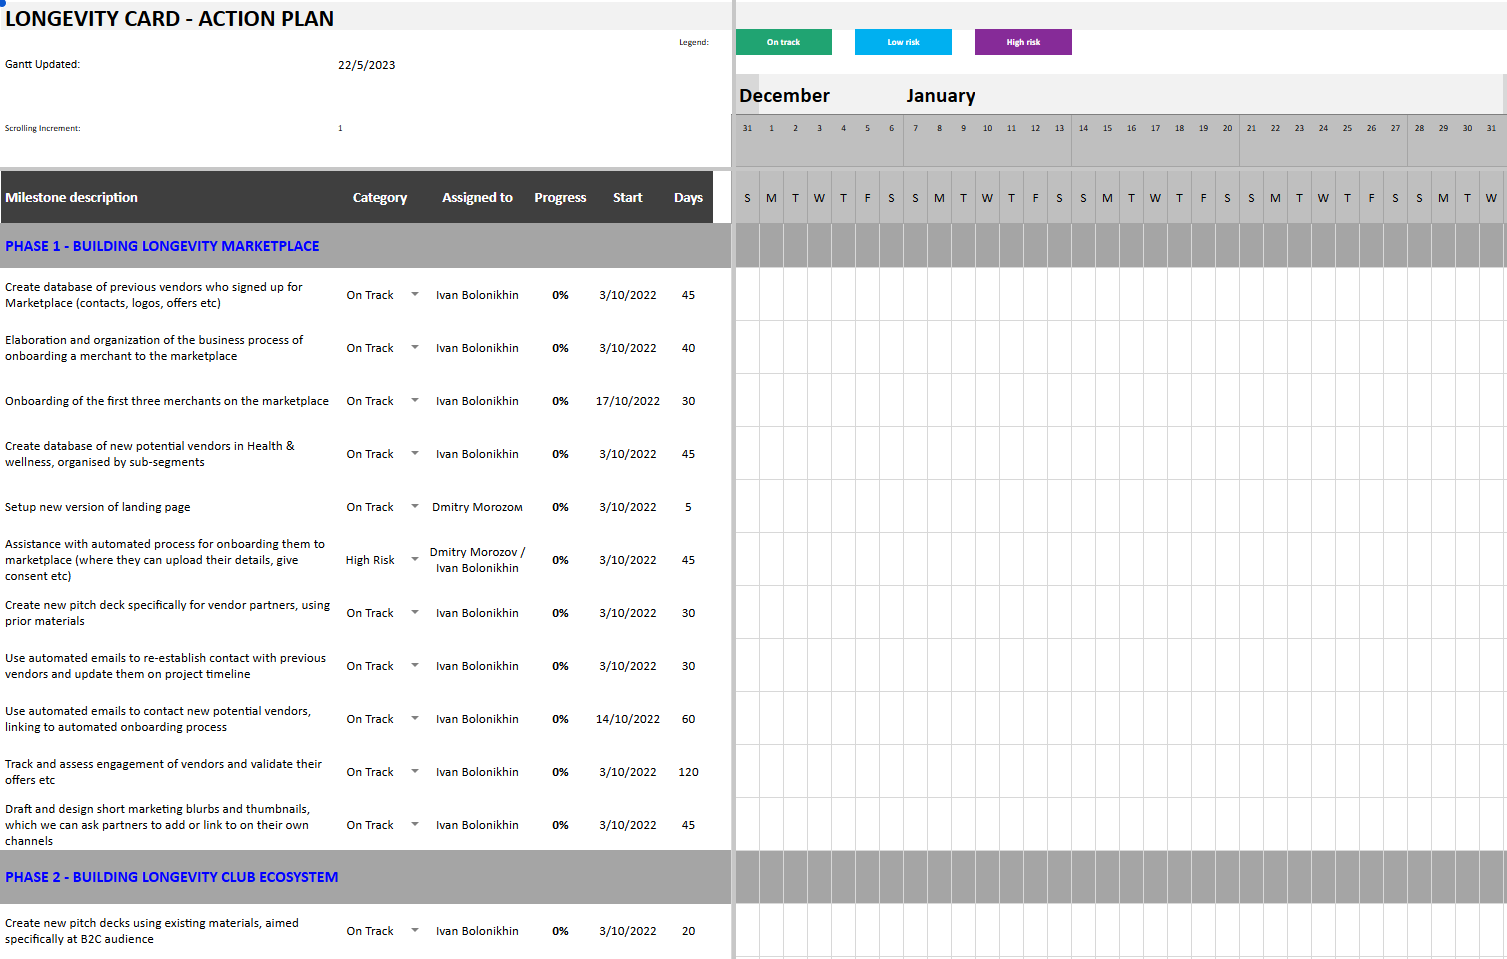Open category dropdown for landing page task

point(415,506)
